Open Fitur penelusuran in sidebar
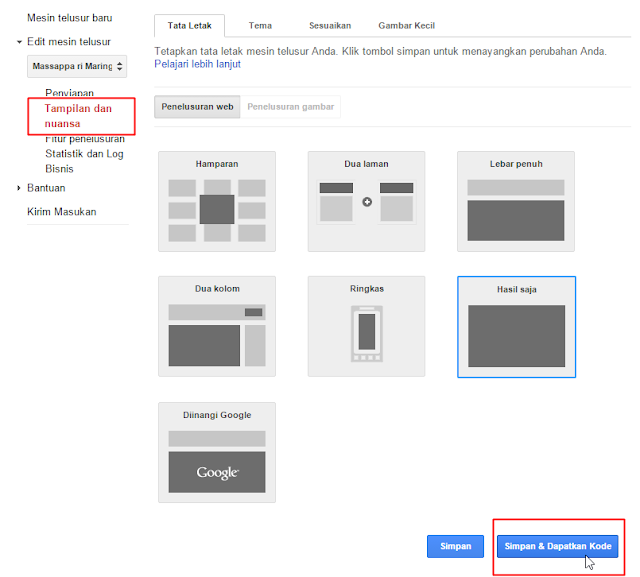Screen dimensions: 640x577 coord(85,139)
